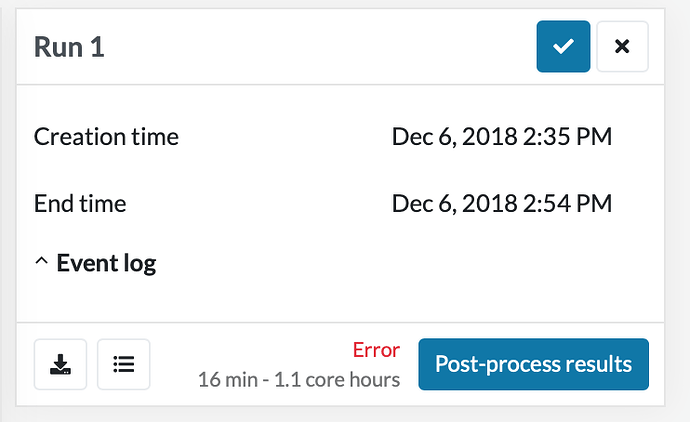Collapse the Event log chevron
Screen dimensions: 690x422
coord(41,263)
